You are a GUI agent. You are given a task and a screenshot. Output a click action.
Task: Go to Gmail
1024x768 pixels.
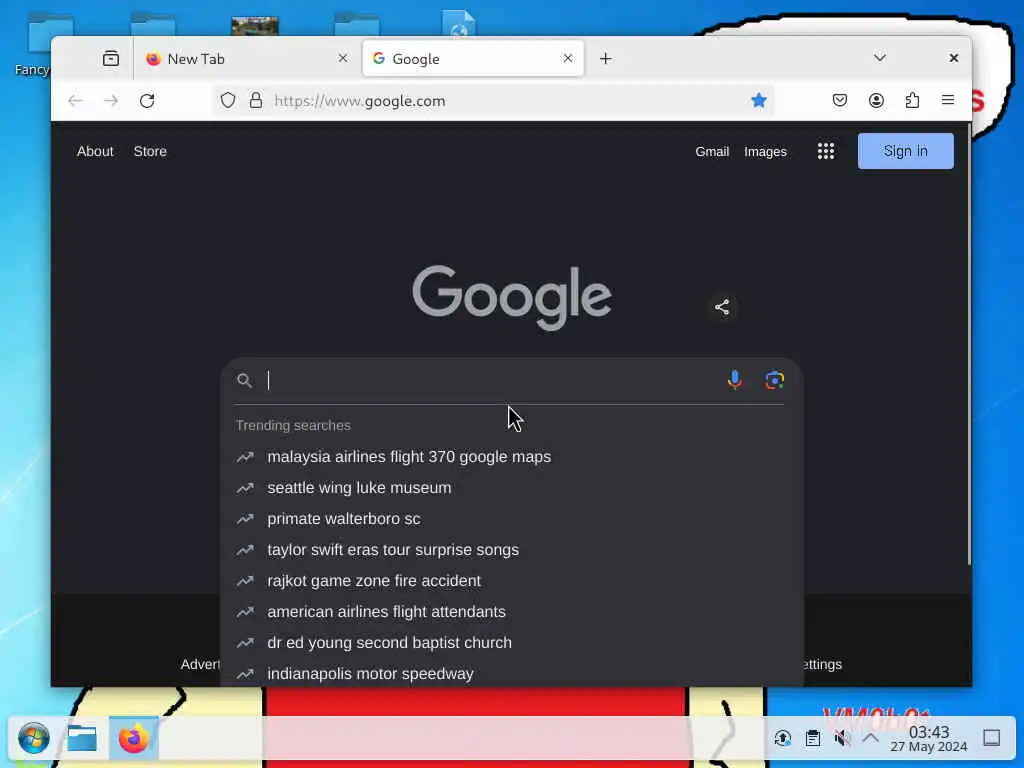[x=712, y=152]
